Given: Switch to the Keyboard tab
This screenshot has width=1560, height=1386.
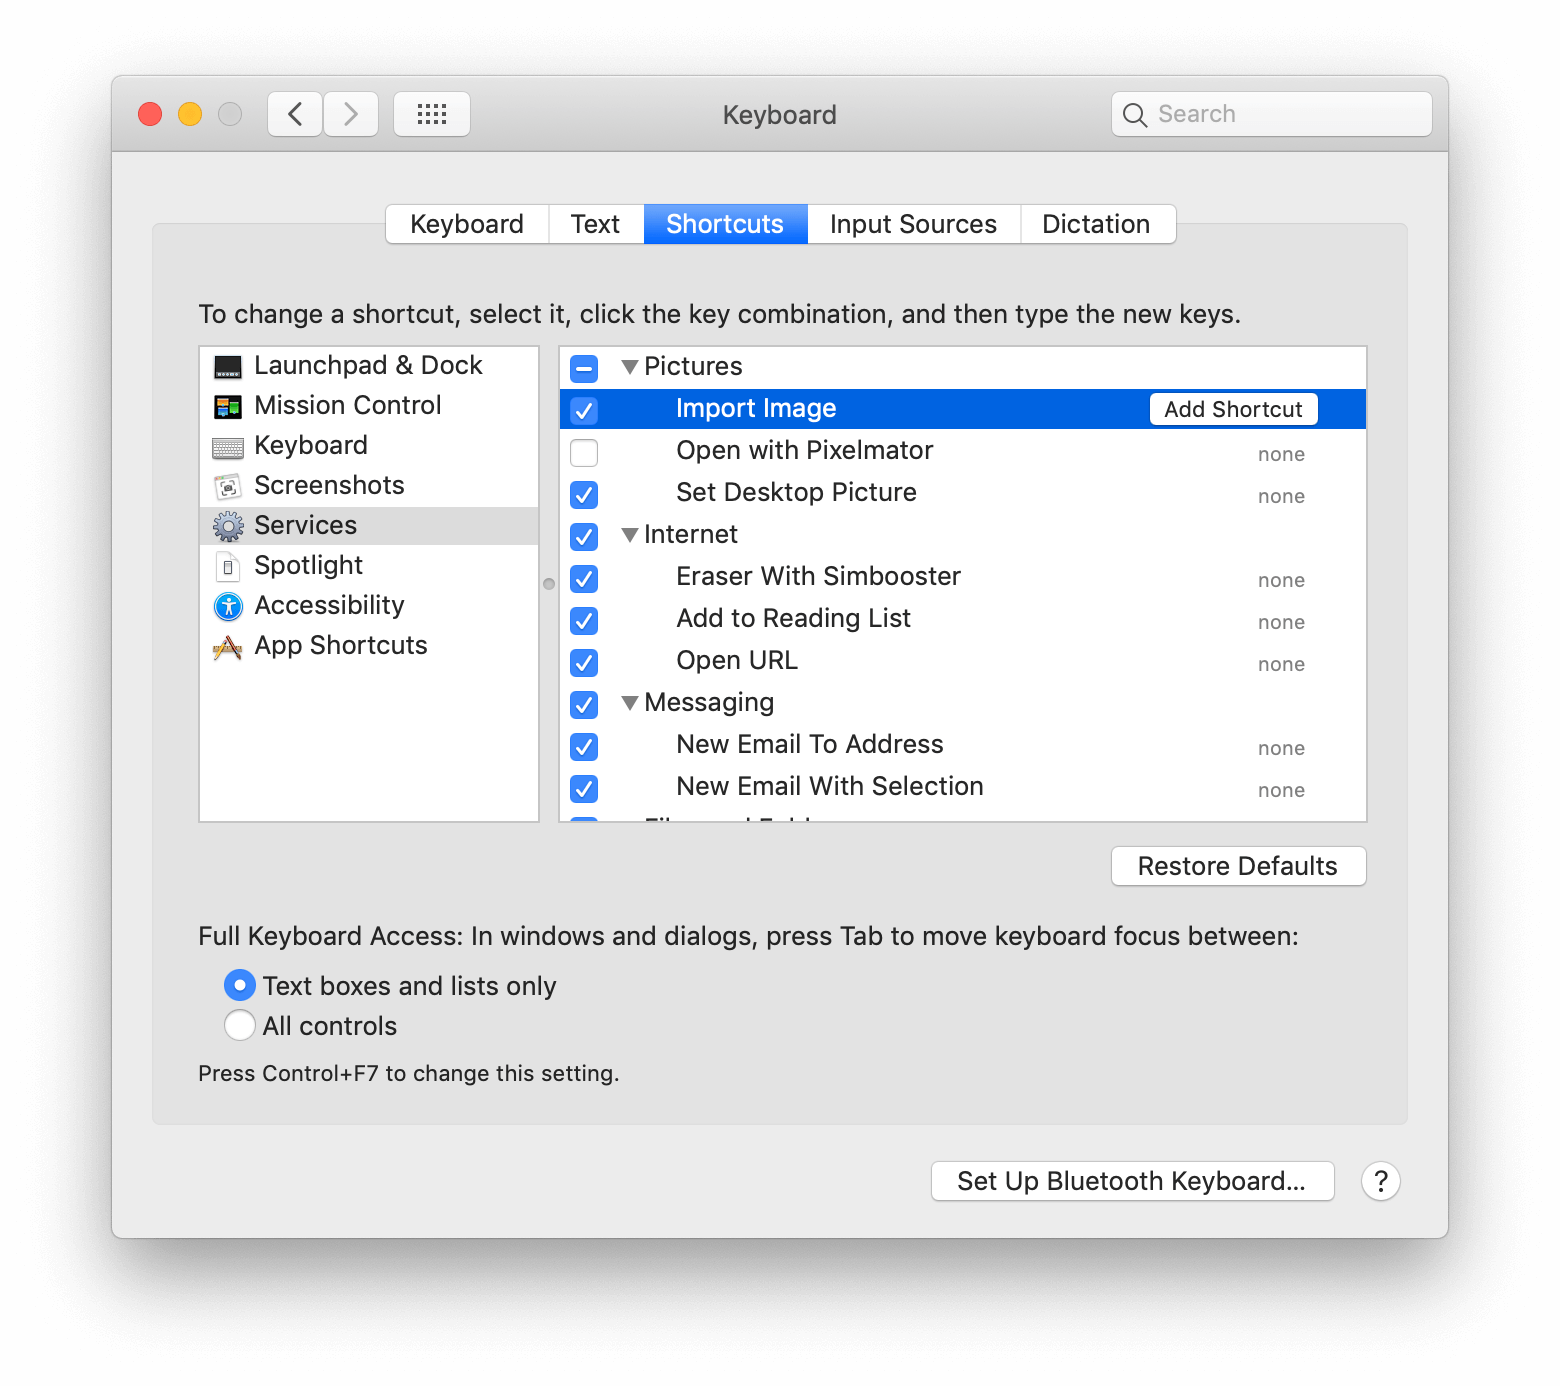Looking at the screenshot, I should pyautogui.click(x=467, y=224).
